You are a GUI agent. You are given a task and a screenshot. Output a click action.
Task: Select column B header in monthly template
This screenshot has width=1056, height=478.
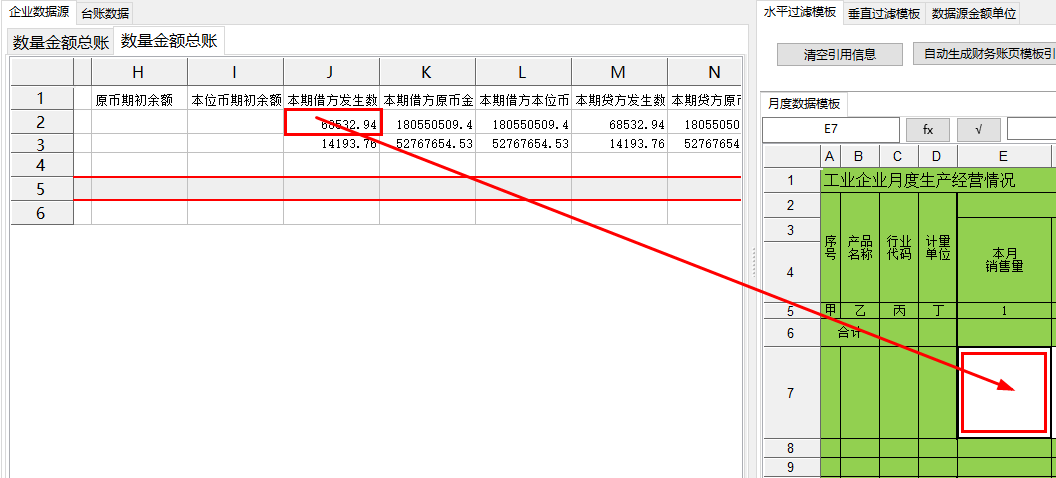(x=859, y=156)
